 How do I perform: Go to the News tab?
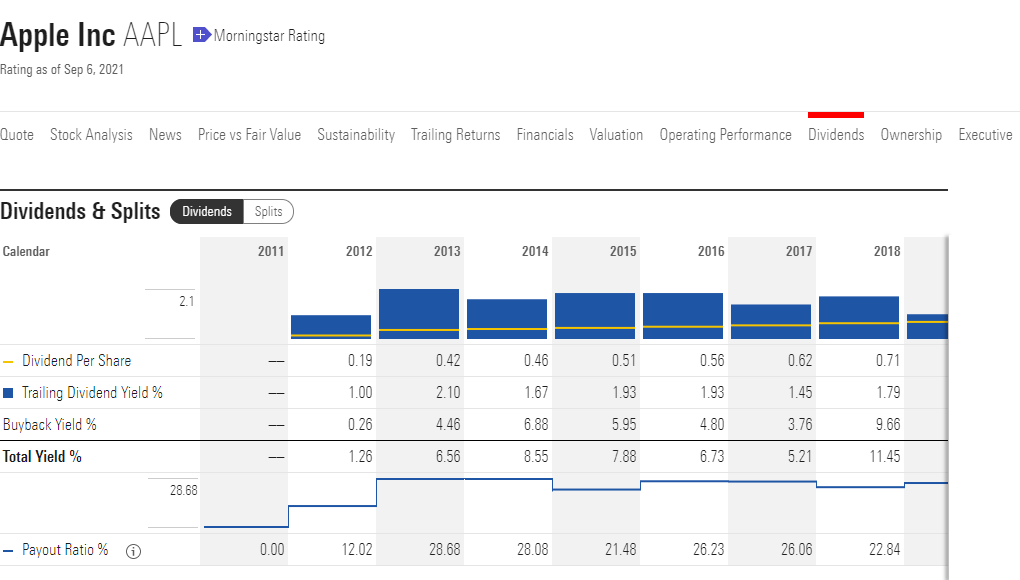[x=165, y=135]
